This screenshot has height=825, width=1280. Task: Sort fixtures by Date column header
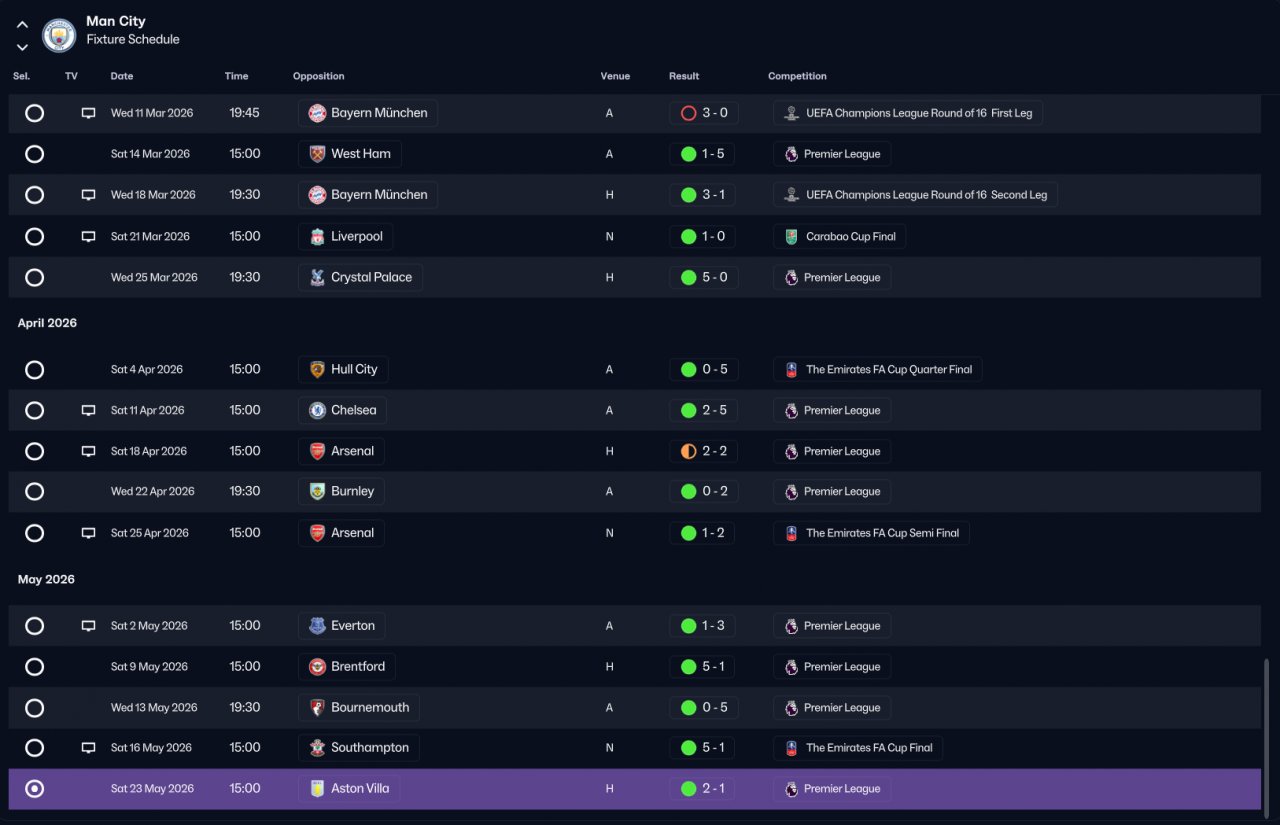tap(121, 76)
